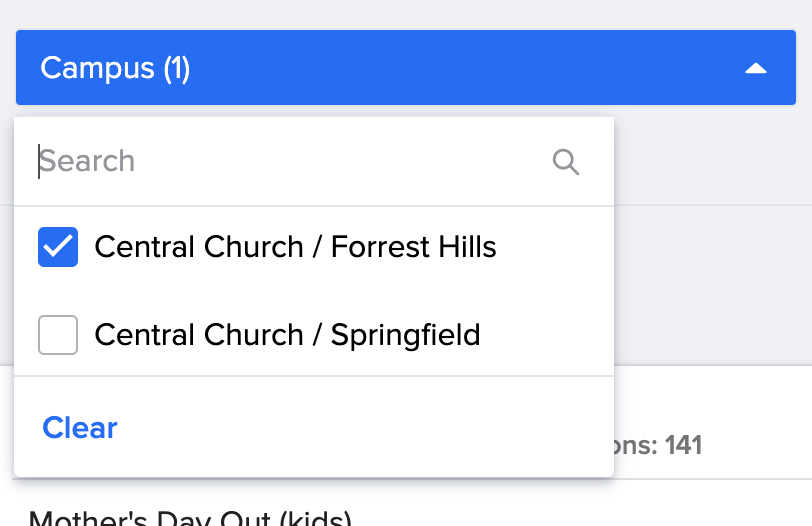Select the Central Church / Forrest Hills option text
812x526 pixels.
[x=295, y=247]
